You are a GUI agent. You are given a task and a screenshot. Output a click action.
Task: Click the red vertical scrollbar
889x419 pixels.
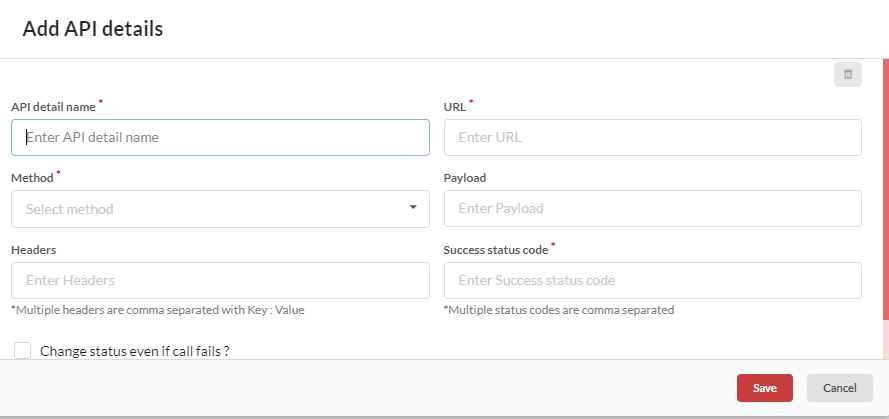click(886, 189)
